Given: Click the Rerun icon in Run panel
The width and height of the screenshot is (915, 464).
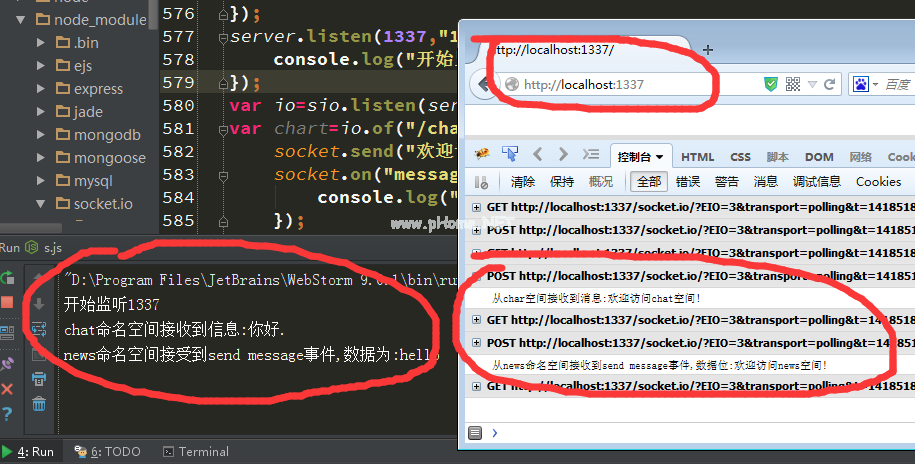Looking at the screenshot, I should [8, 278].
